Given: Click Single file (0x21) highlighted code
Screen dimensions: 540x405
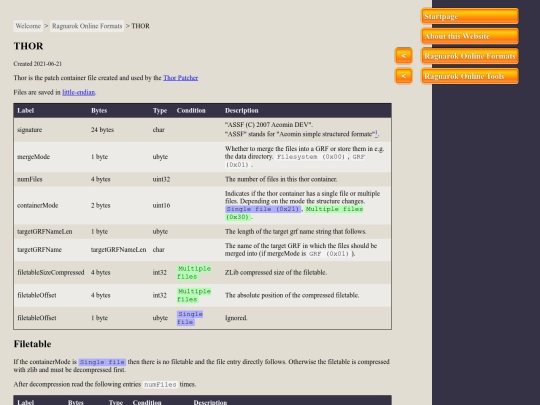Looking at the screenshot, I should tap(263, 209).
